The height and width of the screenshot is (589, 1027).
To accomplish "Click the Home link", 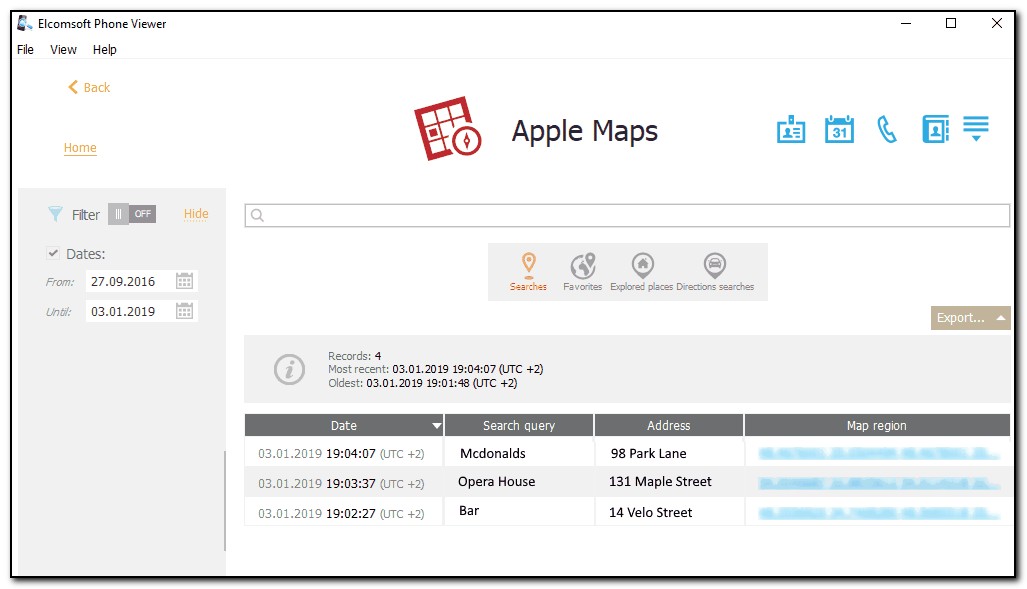I will click(80, 148).
